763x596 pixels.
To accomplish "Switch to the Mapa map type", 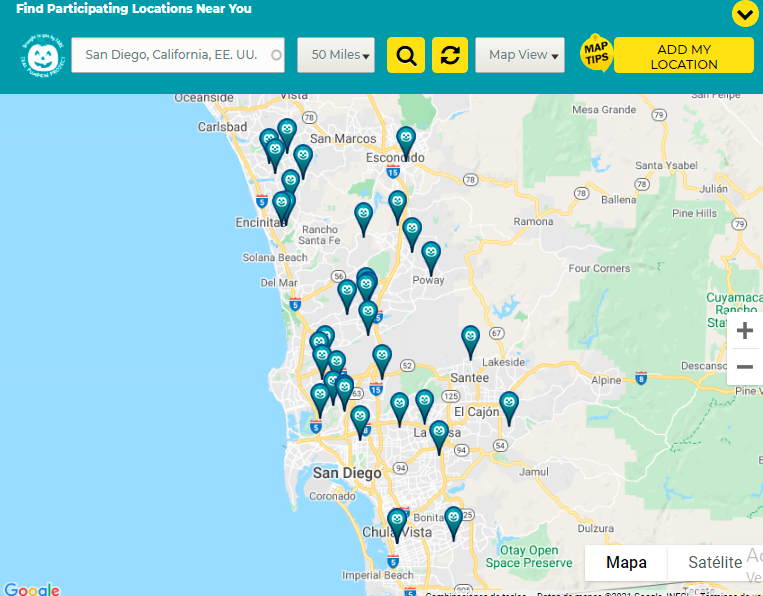I will click(626, 562).
